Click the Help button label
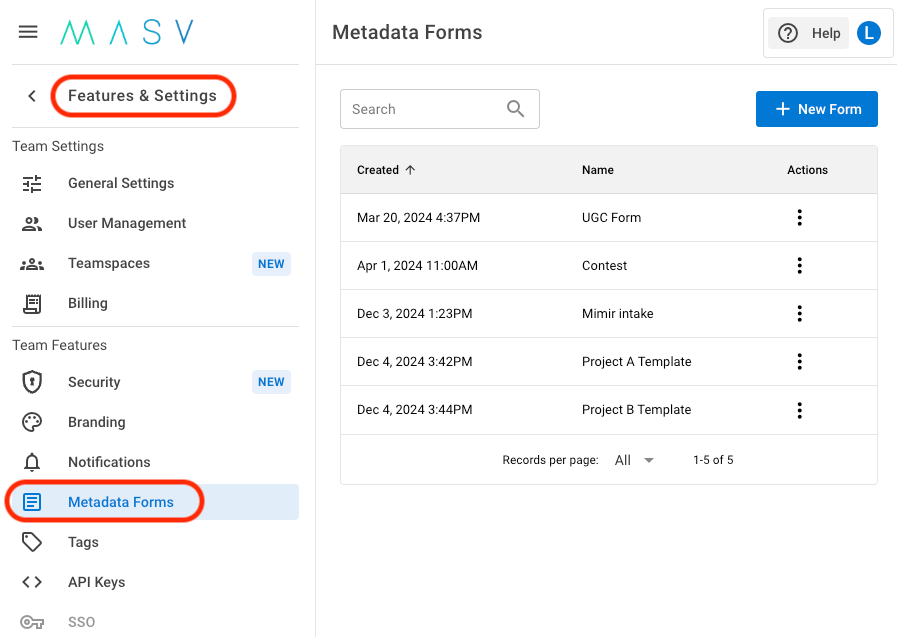Image resolution: width=897 pixels, height=637 pixels. pos(826,33)
